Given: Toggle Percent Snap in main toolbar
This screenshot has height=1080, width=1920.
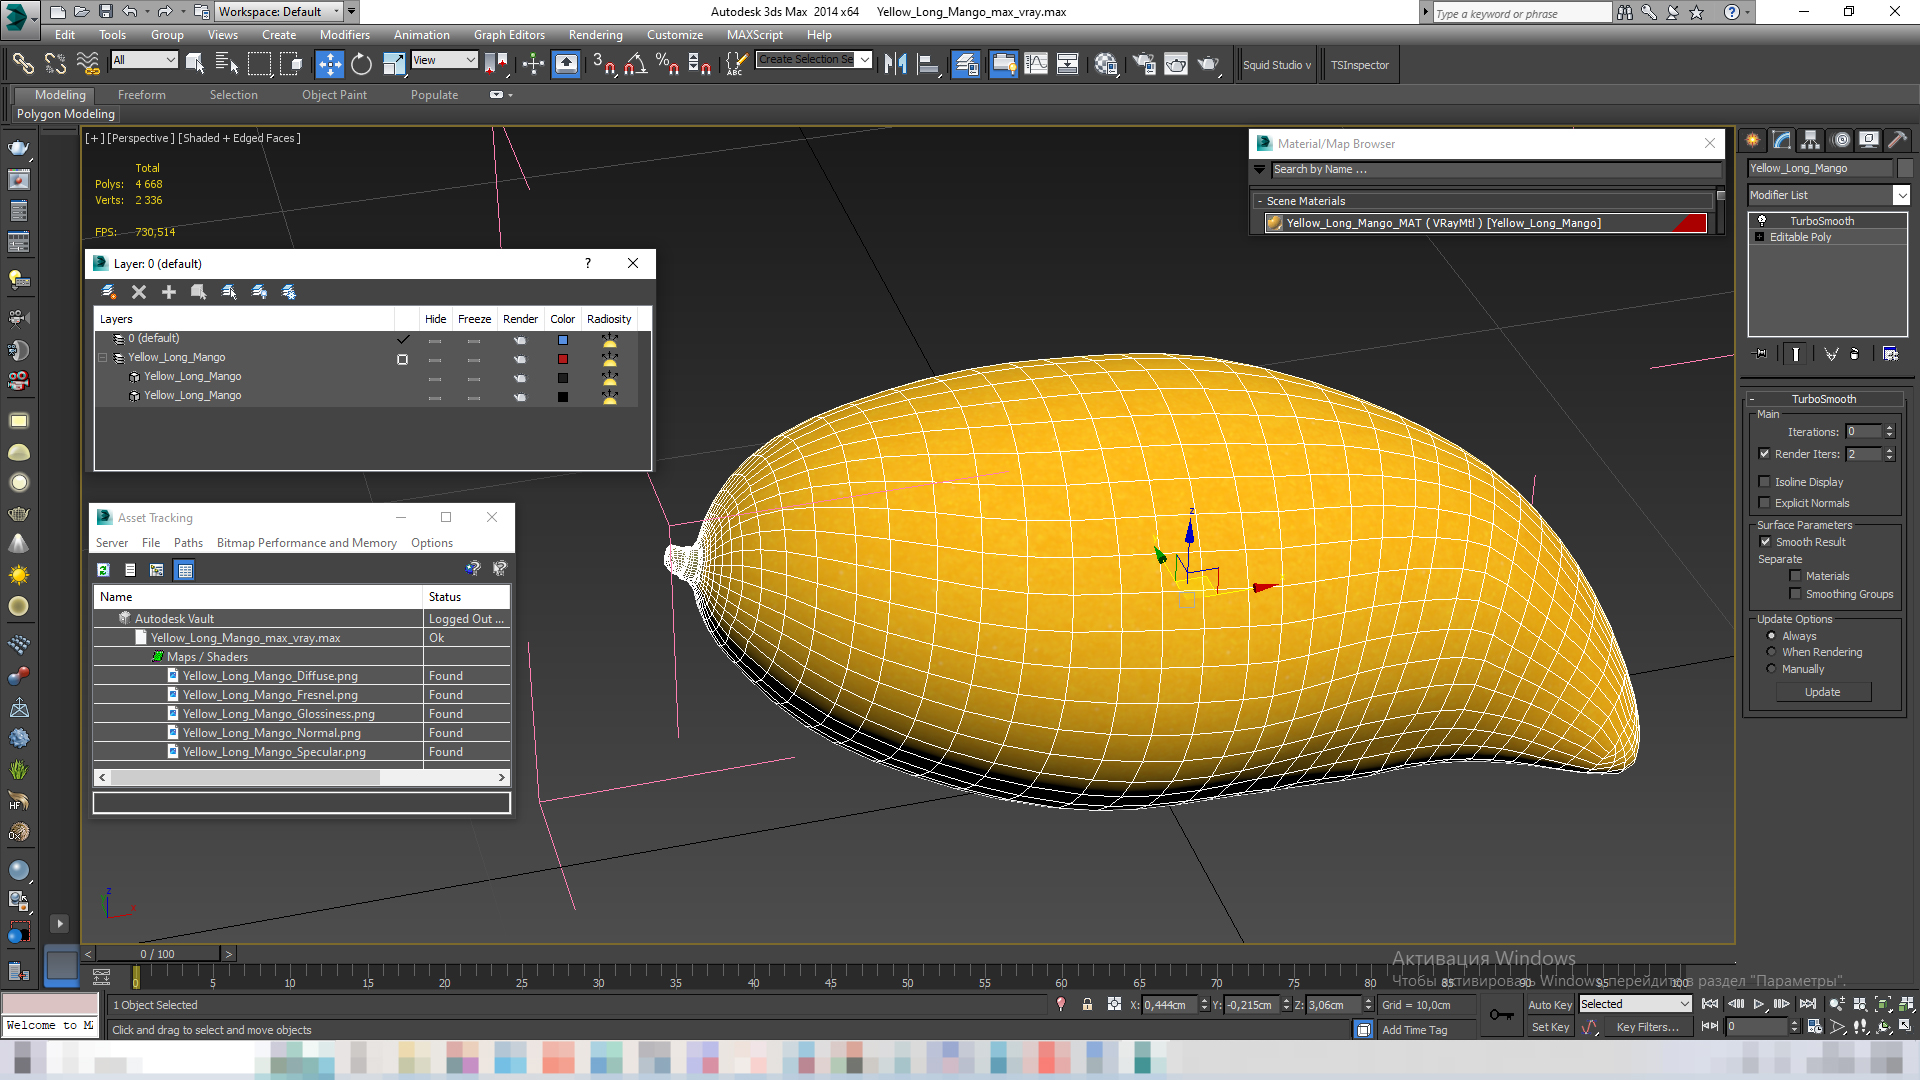Looking at the screenshot, I should coord(667,64).
